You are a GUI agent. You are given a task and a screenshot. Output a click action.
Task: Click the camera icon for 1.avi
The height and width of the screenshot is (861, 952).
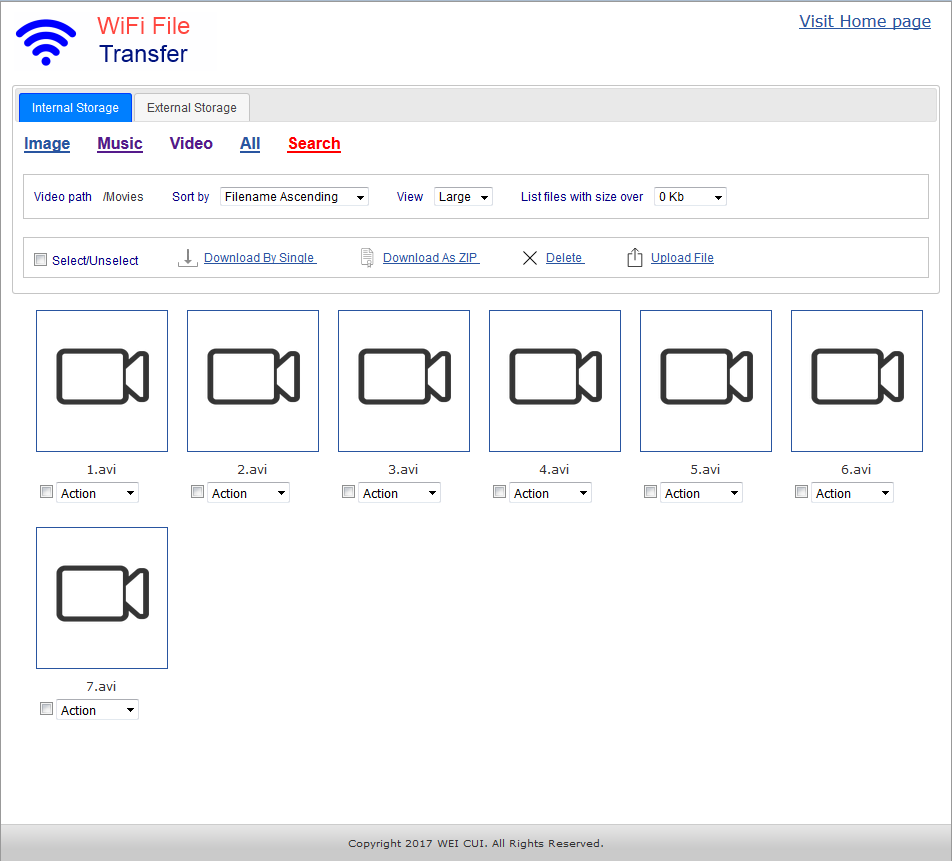(x=102, y=377)
